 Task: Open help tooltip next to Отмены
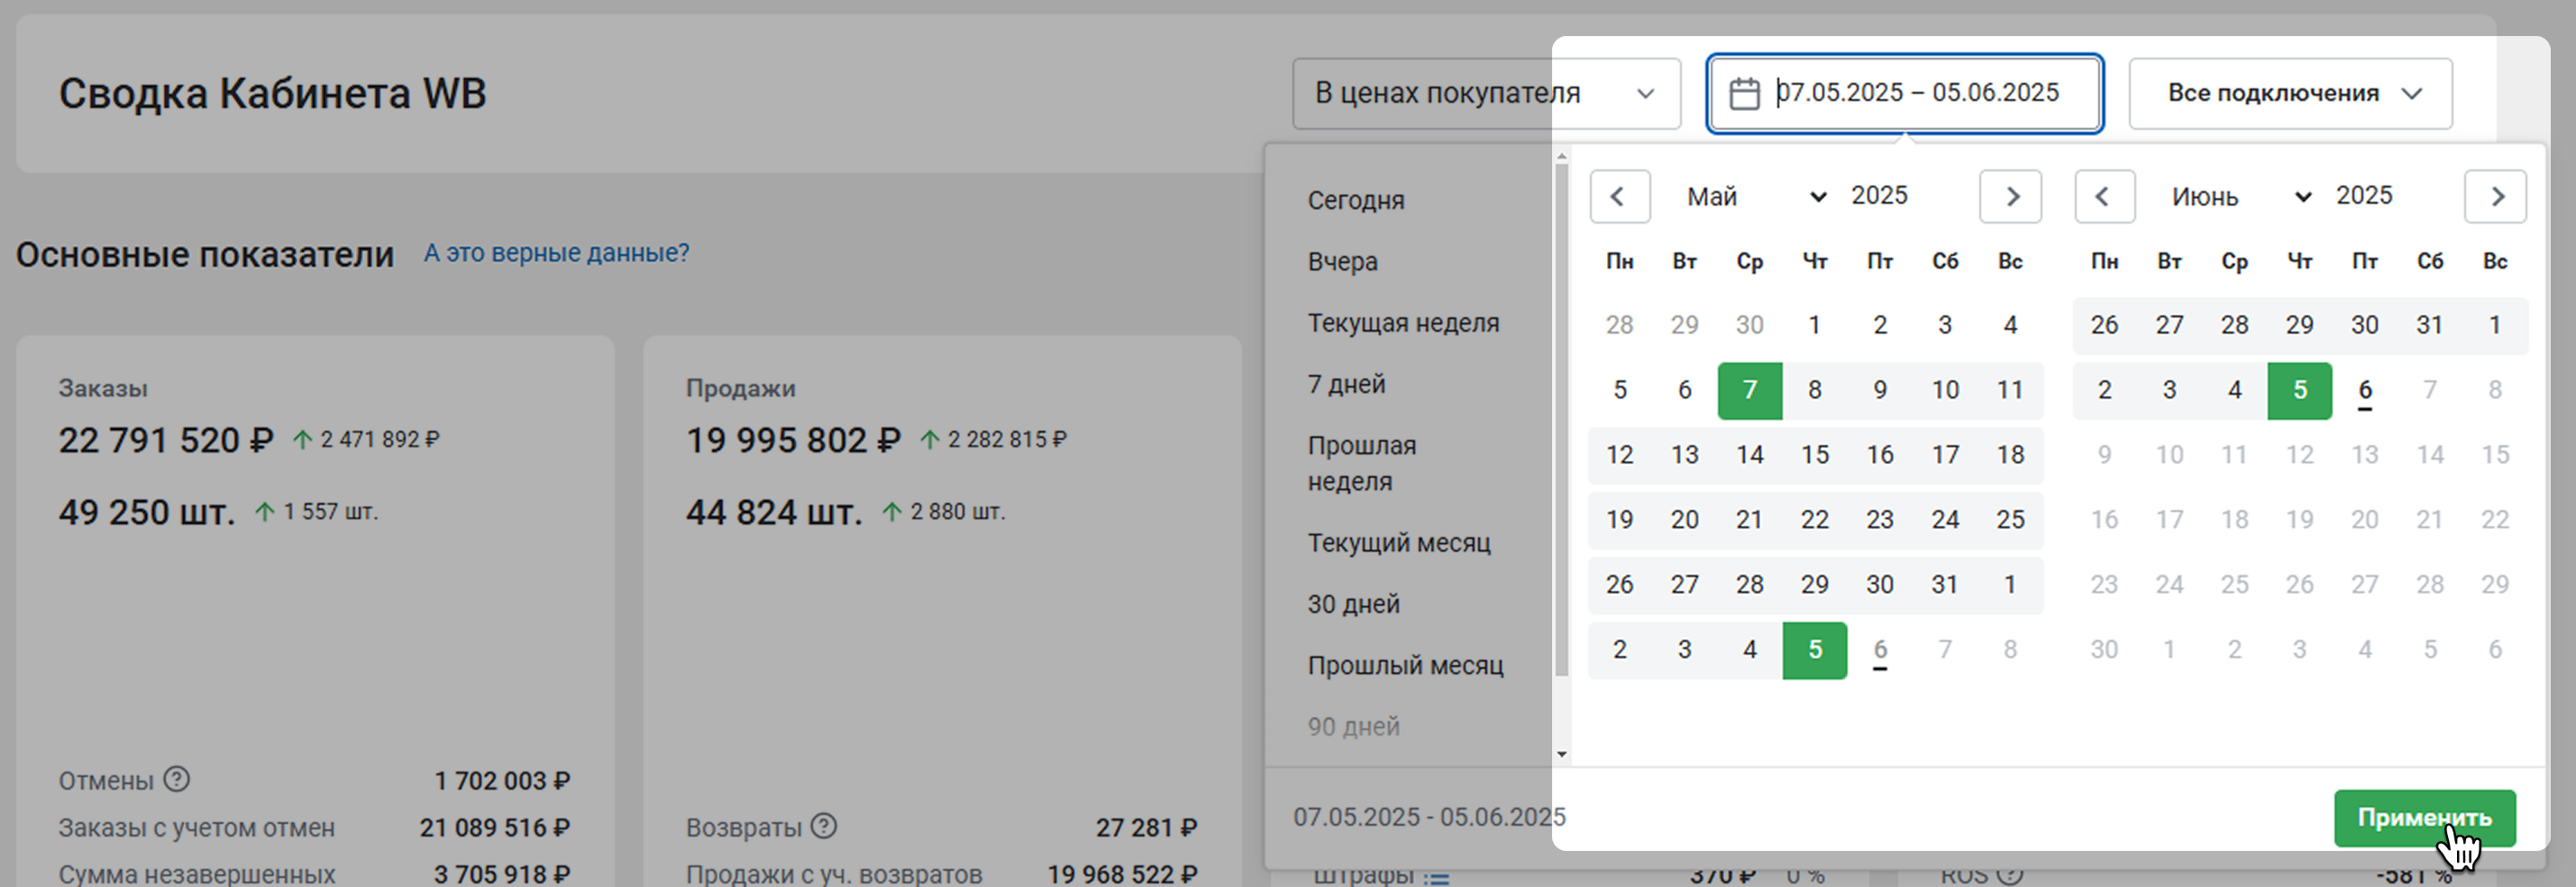pos(177,779)
